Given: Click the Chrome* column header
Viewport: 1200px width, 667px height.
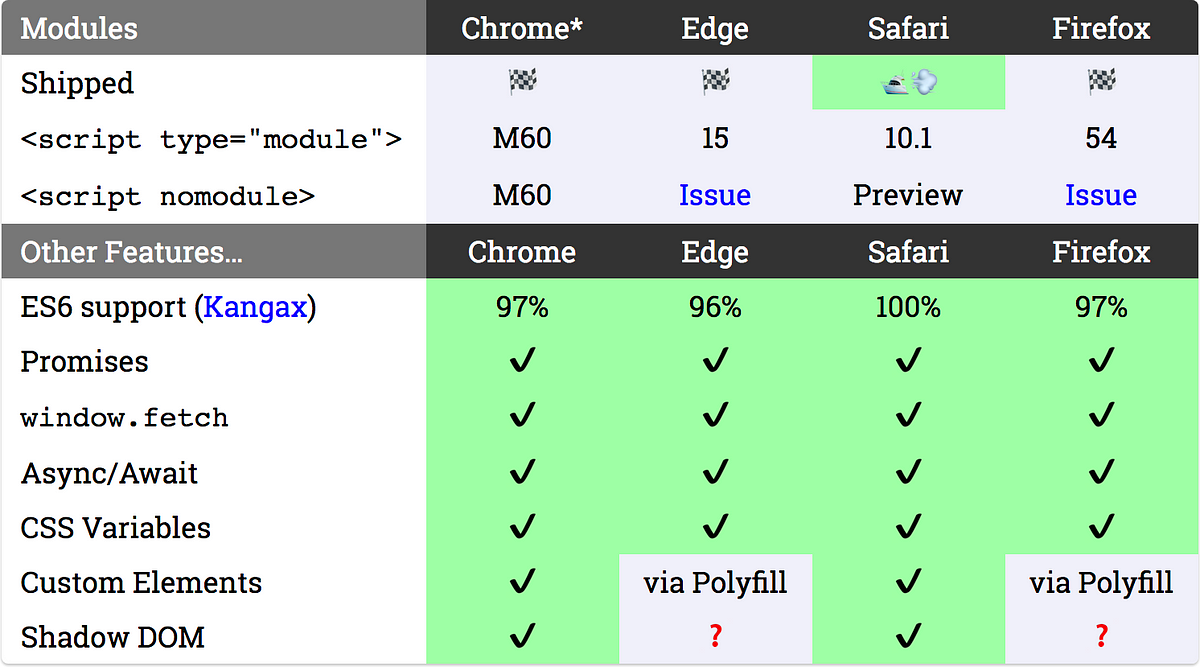Looking at the screenshot, I should click(522, 28).
